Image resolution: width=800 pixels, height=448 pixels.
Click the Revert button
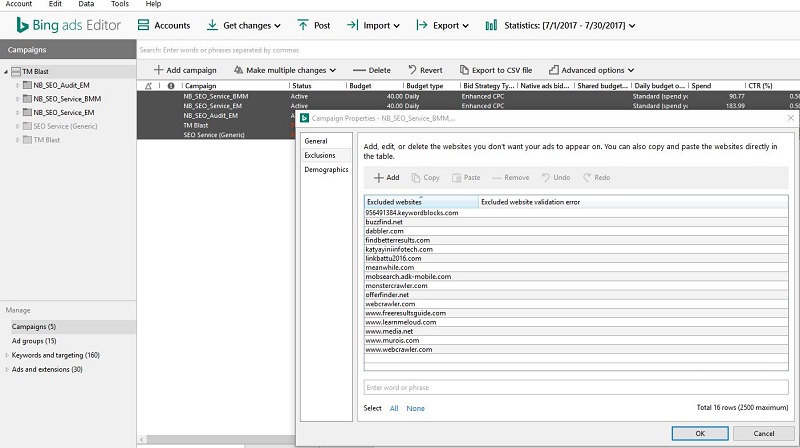[425, 70]
